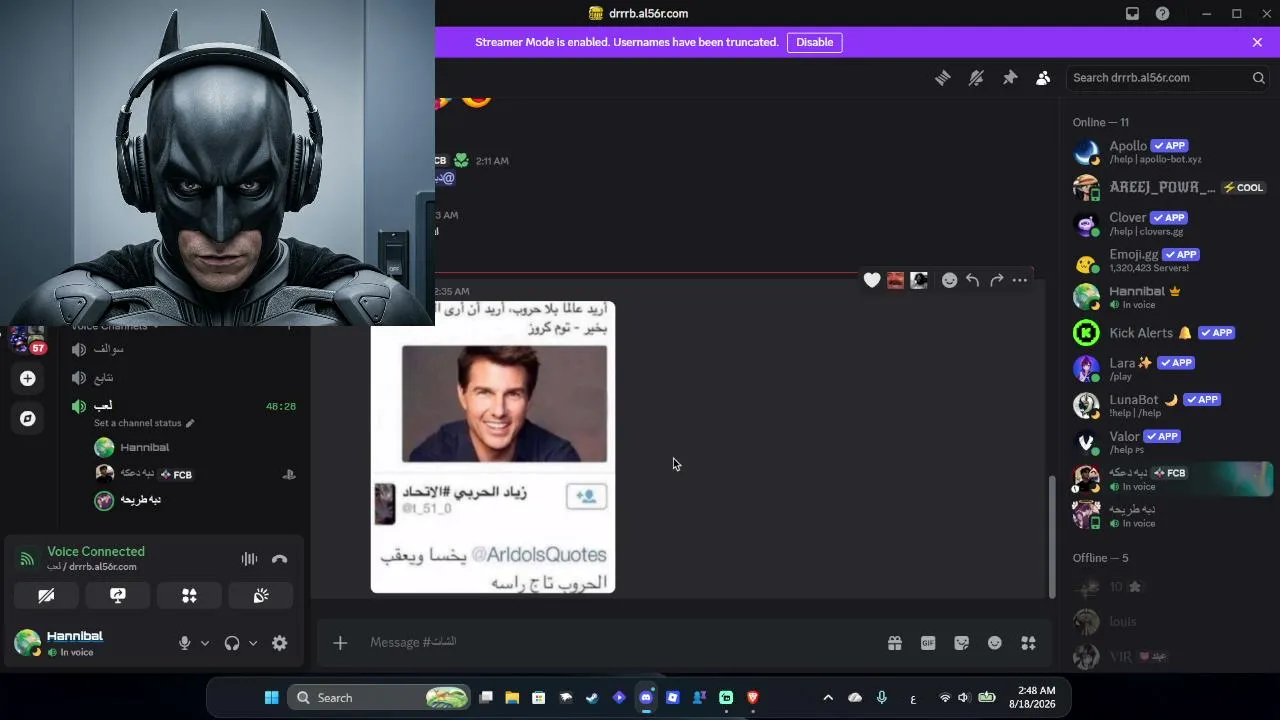
Task: Dismiss the Streamer Mode banner
Action: coord(1257,42)
